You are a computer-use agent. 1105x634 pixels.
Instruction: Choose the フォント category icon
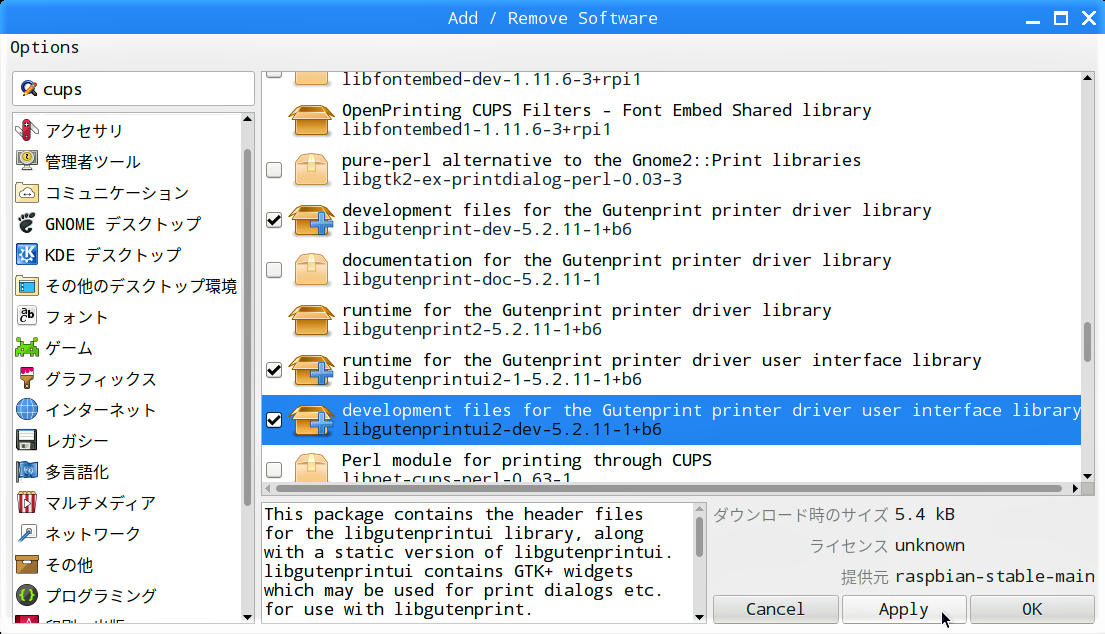pyautogui.click(x=27, y=316)
